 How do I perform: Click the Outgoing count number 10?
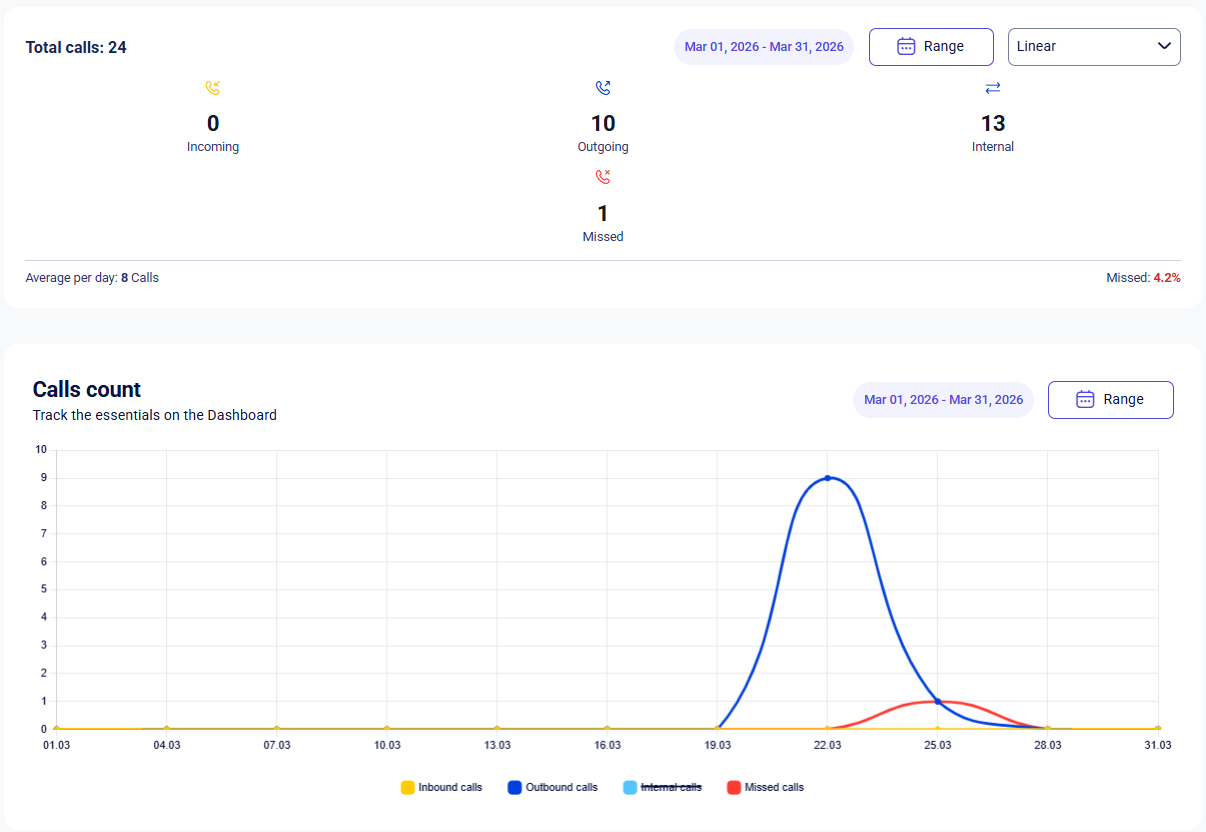(x=603, y=124)
